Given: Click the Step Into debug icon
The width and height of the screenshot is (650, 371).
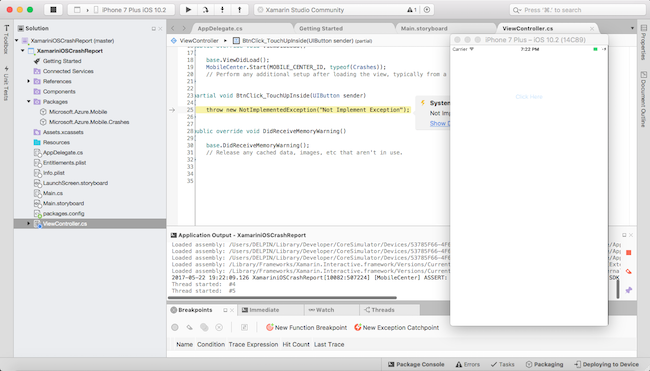Looking at the screenshot, I should pos(222,10).
